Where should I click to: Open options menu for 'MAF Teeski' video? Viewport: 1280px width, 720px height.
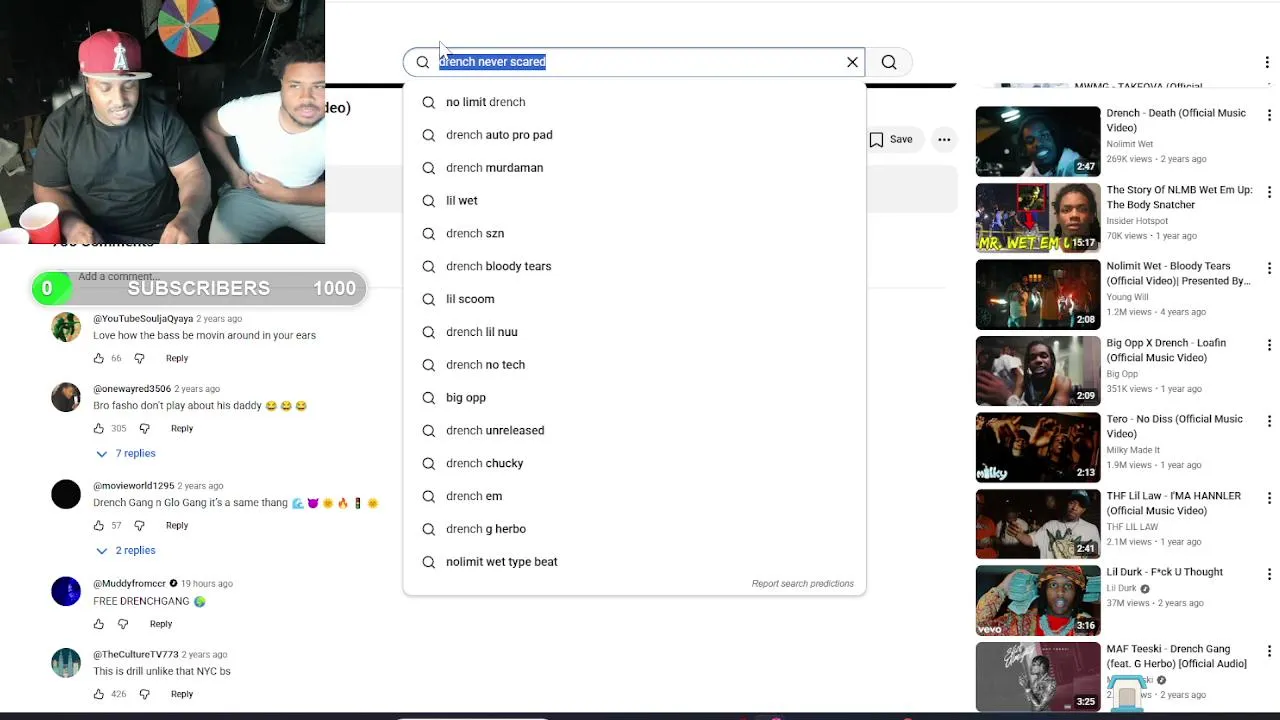1269,651
